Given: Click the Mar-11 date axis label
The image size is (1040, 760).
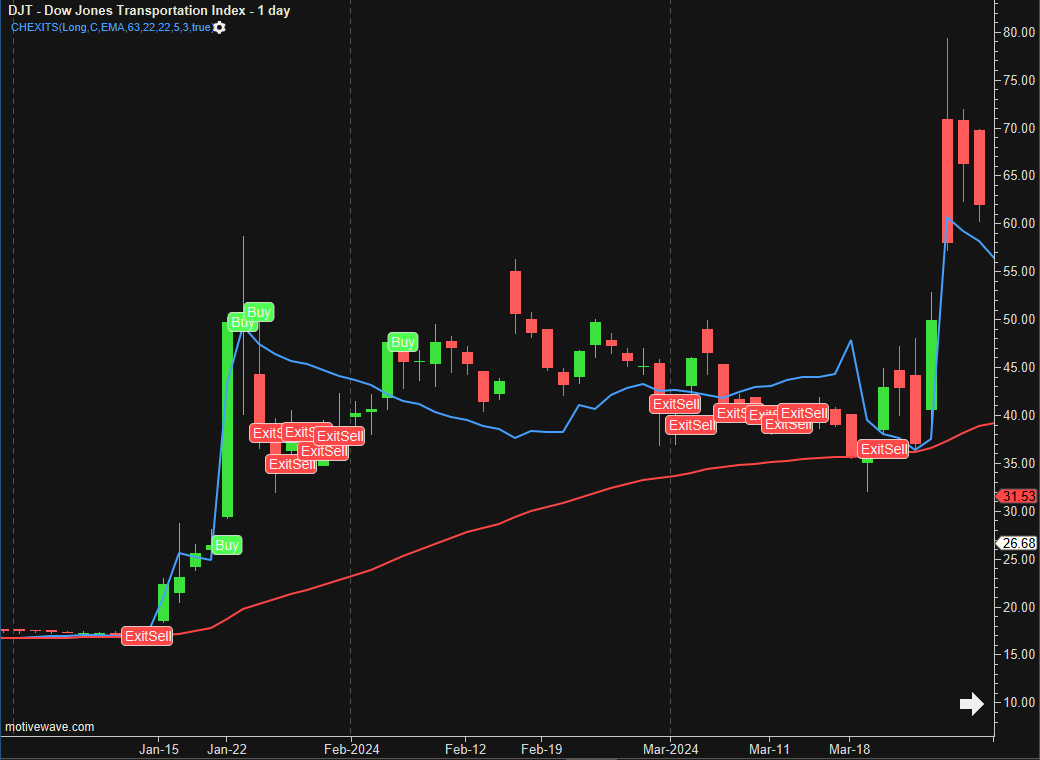Looking at the screenshot, I should 769,749.
